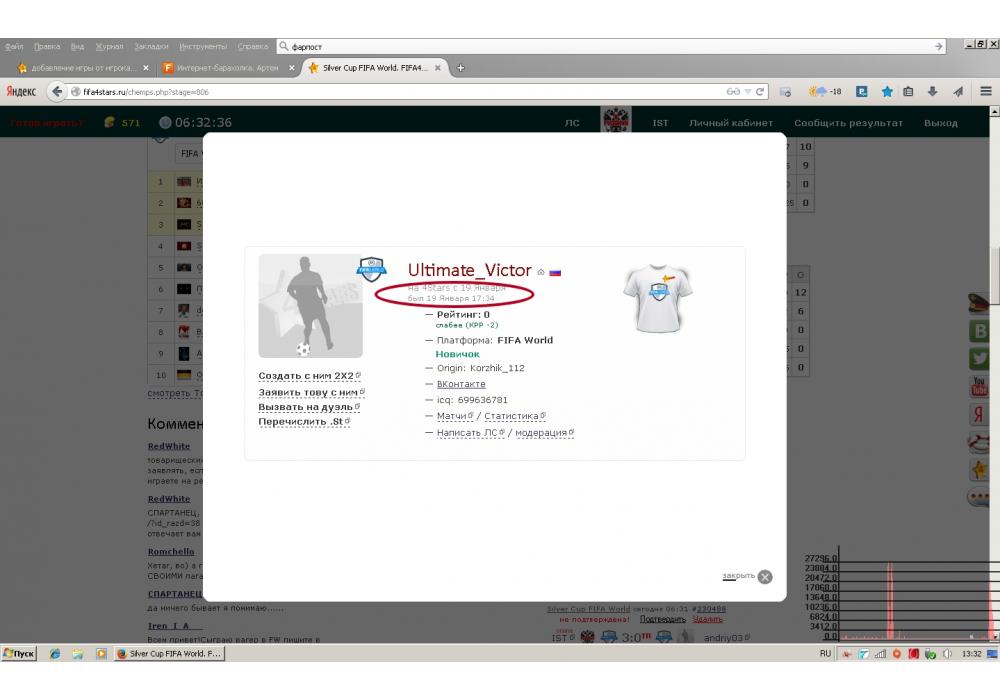Open a new browser tab with plus button
Viewport: 1000px width, 700px height.
pos(460,68)
